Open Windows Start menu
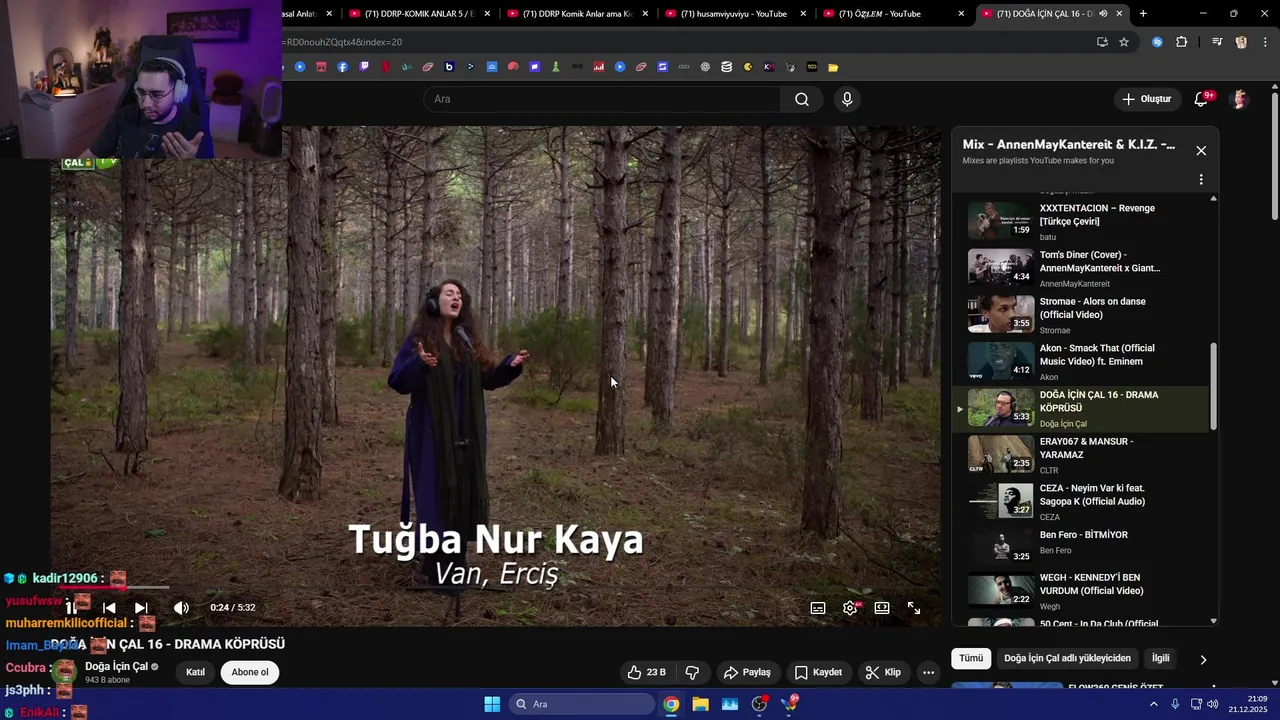 tap(492, 704)
